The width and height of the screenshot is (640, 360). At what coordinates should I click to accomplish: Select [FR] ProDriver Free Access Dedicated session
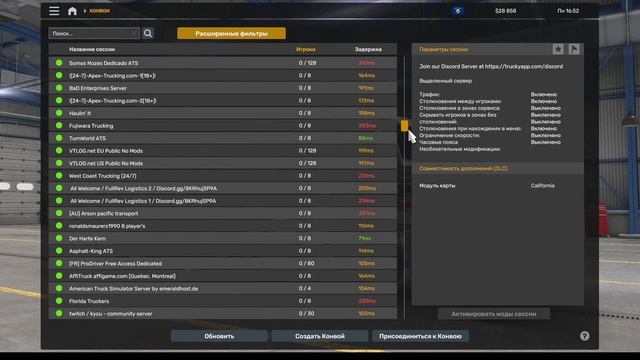click(x=222, y=263)
